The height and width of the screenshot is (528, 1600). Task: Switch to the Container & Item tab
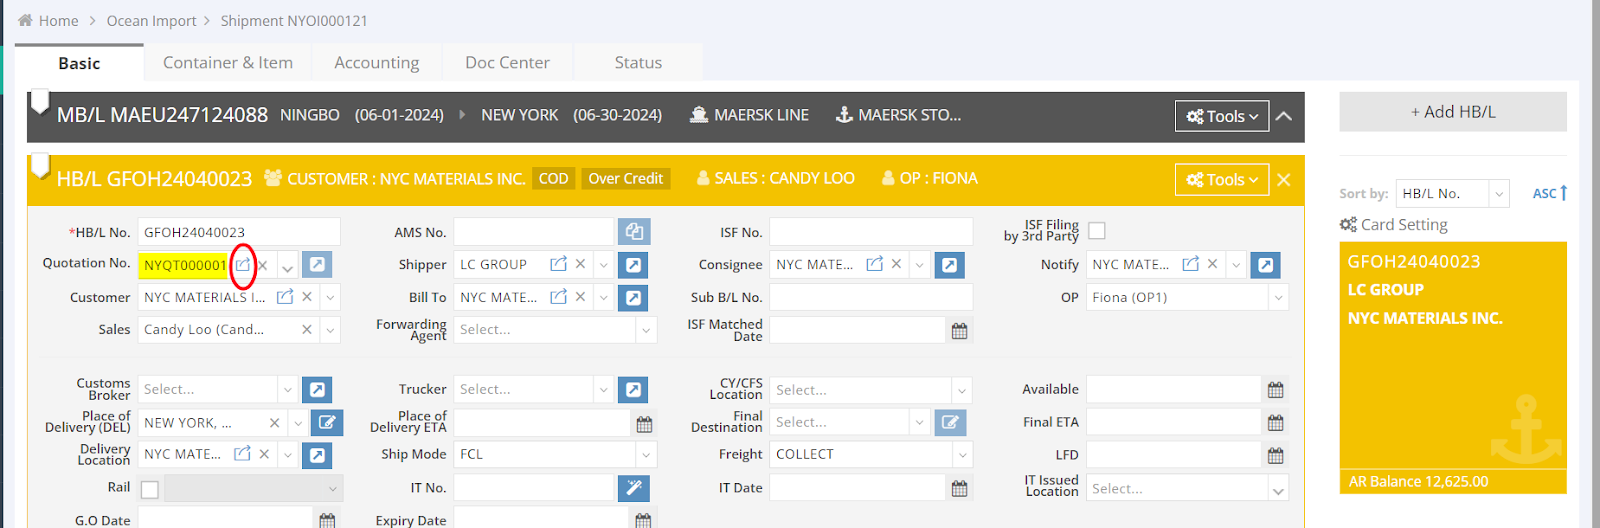(x=228, y=63)
